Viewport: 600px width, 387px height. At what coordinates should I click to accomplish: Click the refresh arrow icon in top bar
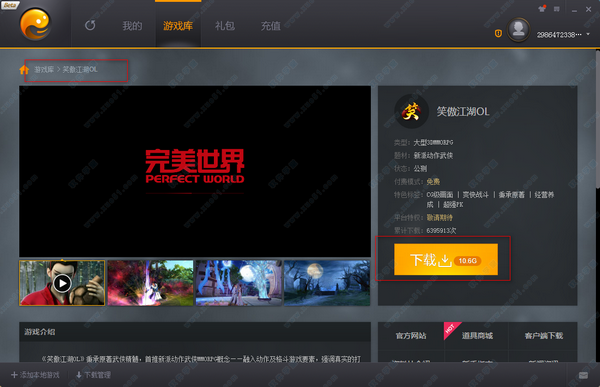pos(90,26)
